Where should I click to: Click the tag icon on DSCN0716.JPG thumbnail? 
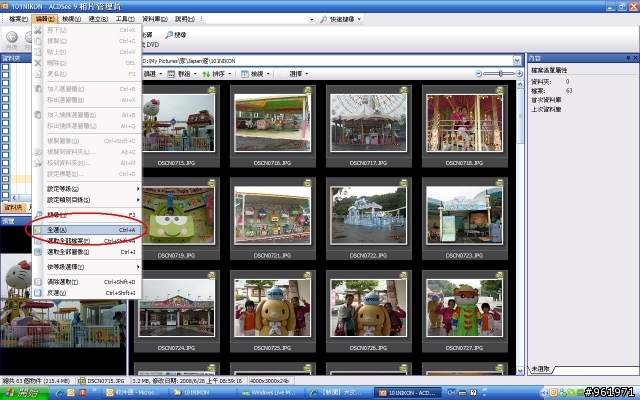coord(307,90)
